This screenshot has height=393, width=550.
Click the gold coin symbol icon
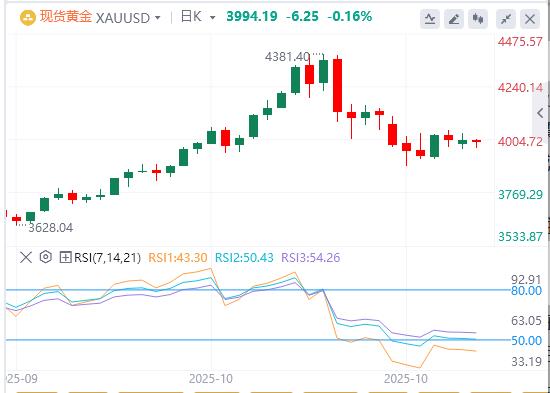[28, 18]
